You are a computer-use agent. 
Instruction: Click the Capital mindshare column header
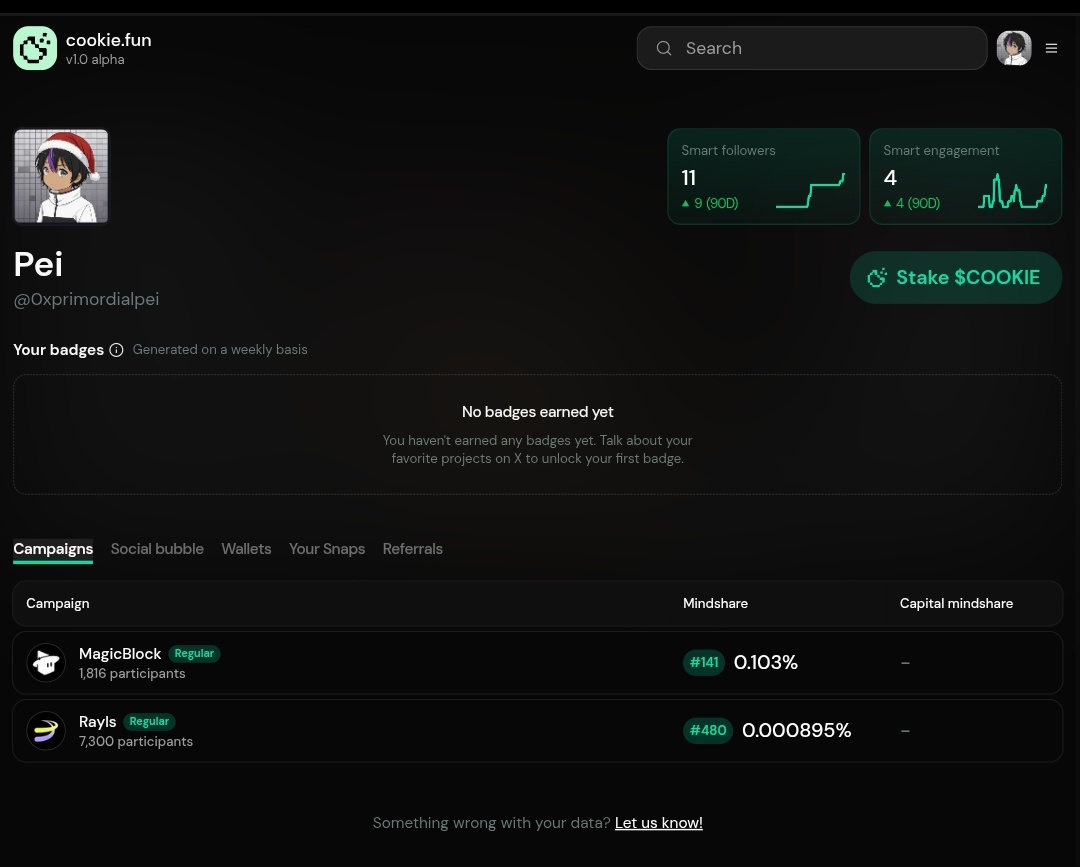click(x=956, y=603)
